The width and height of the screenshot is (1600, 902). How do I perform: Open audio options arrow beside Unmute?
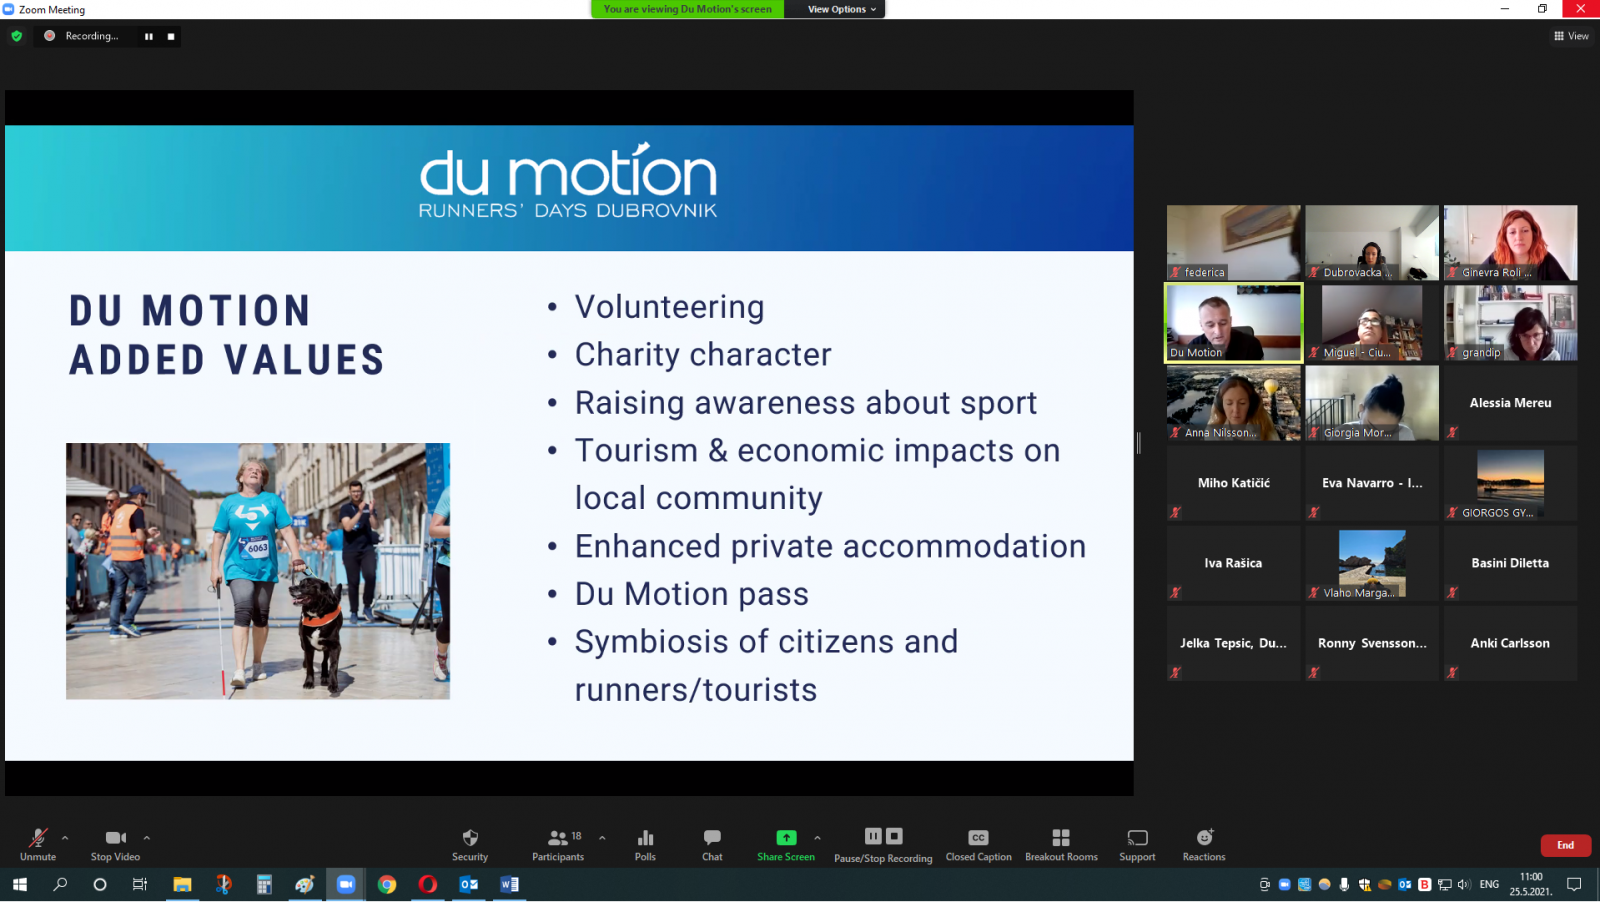pos(65,838)
